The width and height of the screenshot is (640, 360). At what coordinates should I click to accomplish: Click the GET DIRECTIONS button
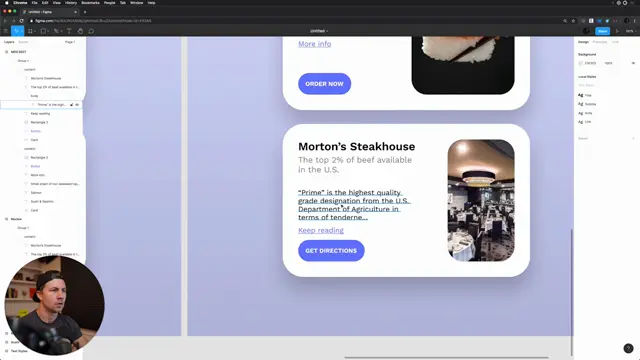[x=331, y=251]
